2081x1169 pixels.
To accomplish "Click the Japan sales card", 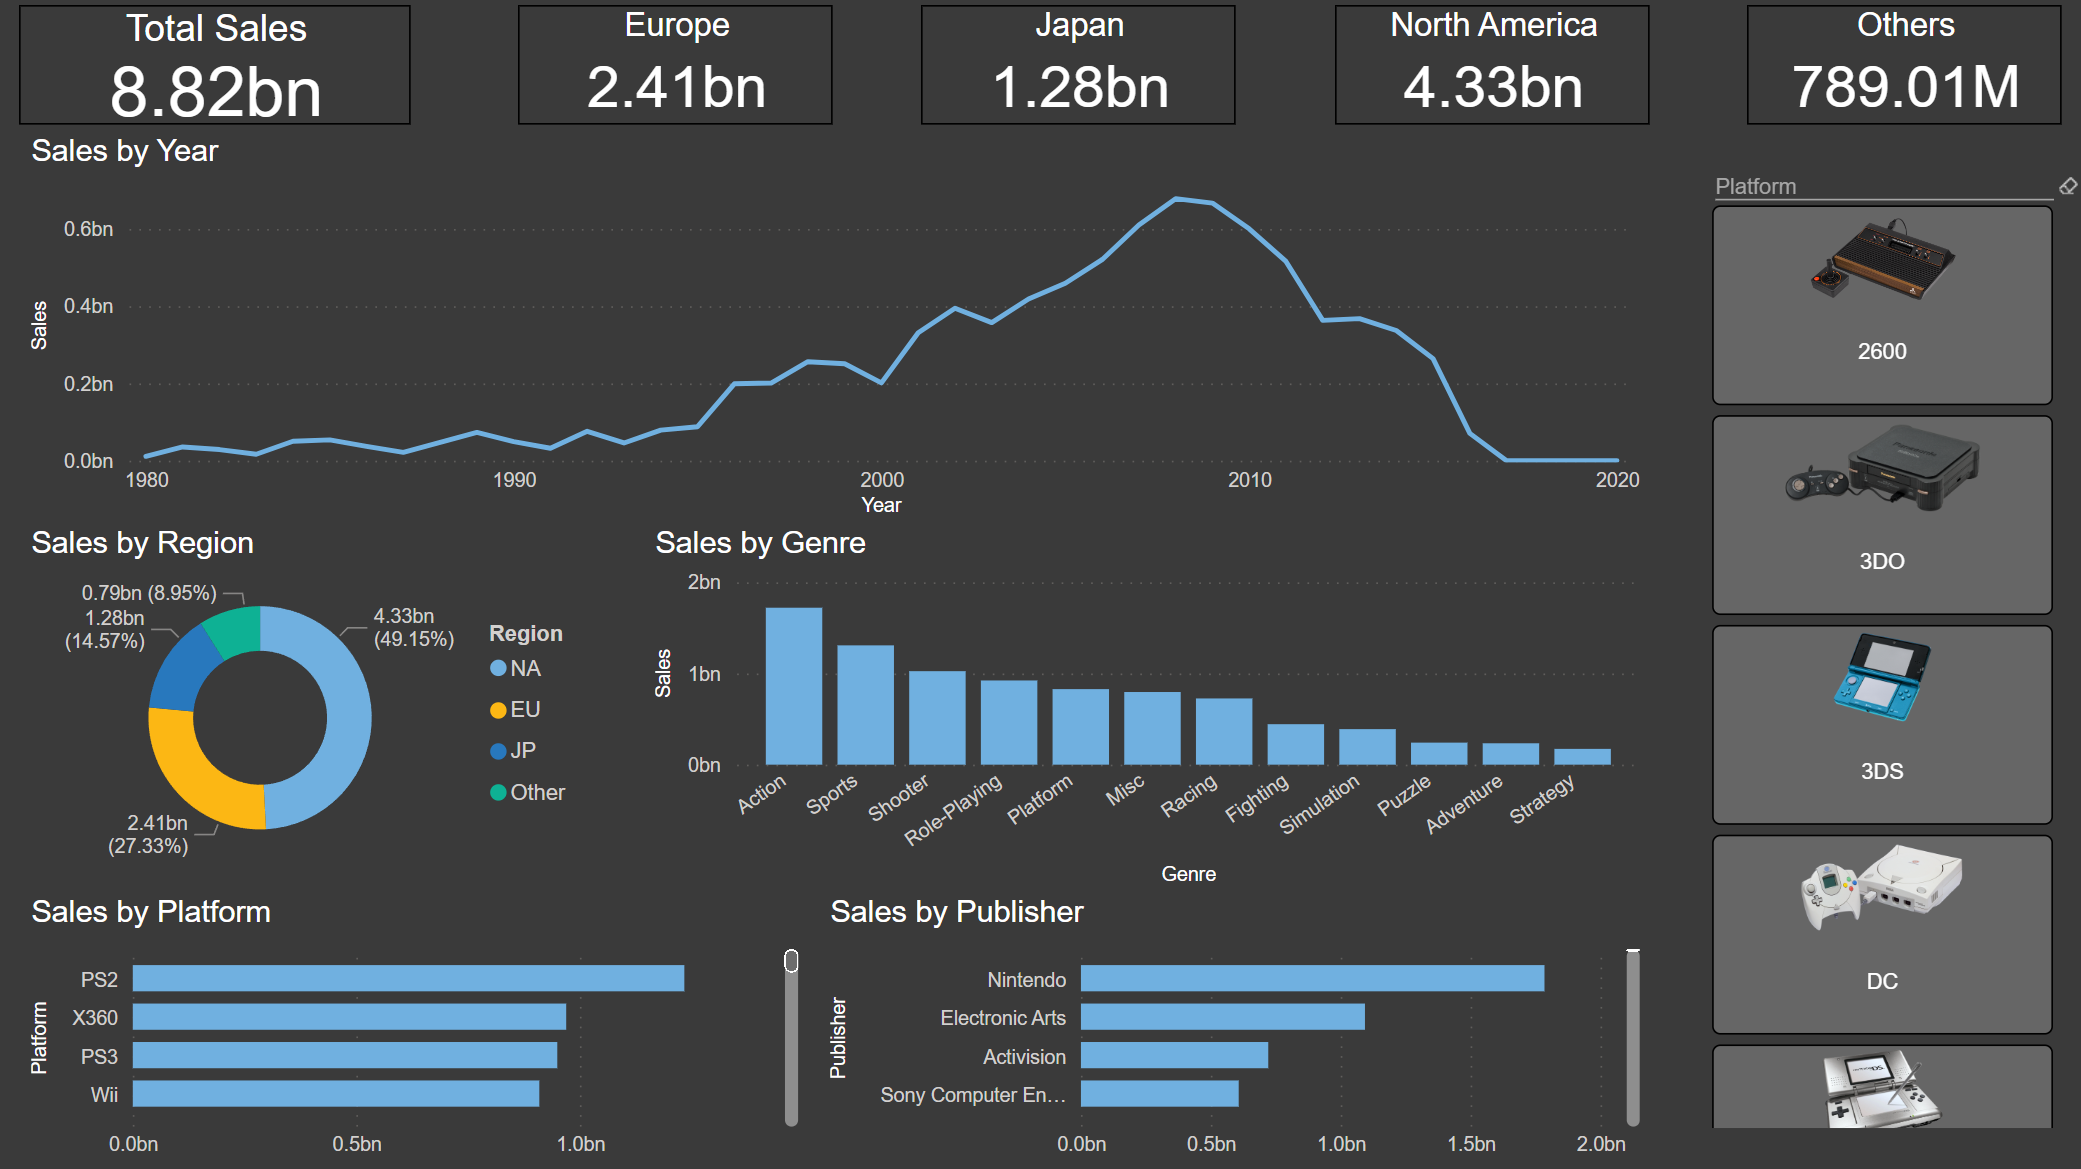I will tap(1077, 65).
